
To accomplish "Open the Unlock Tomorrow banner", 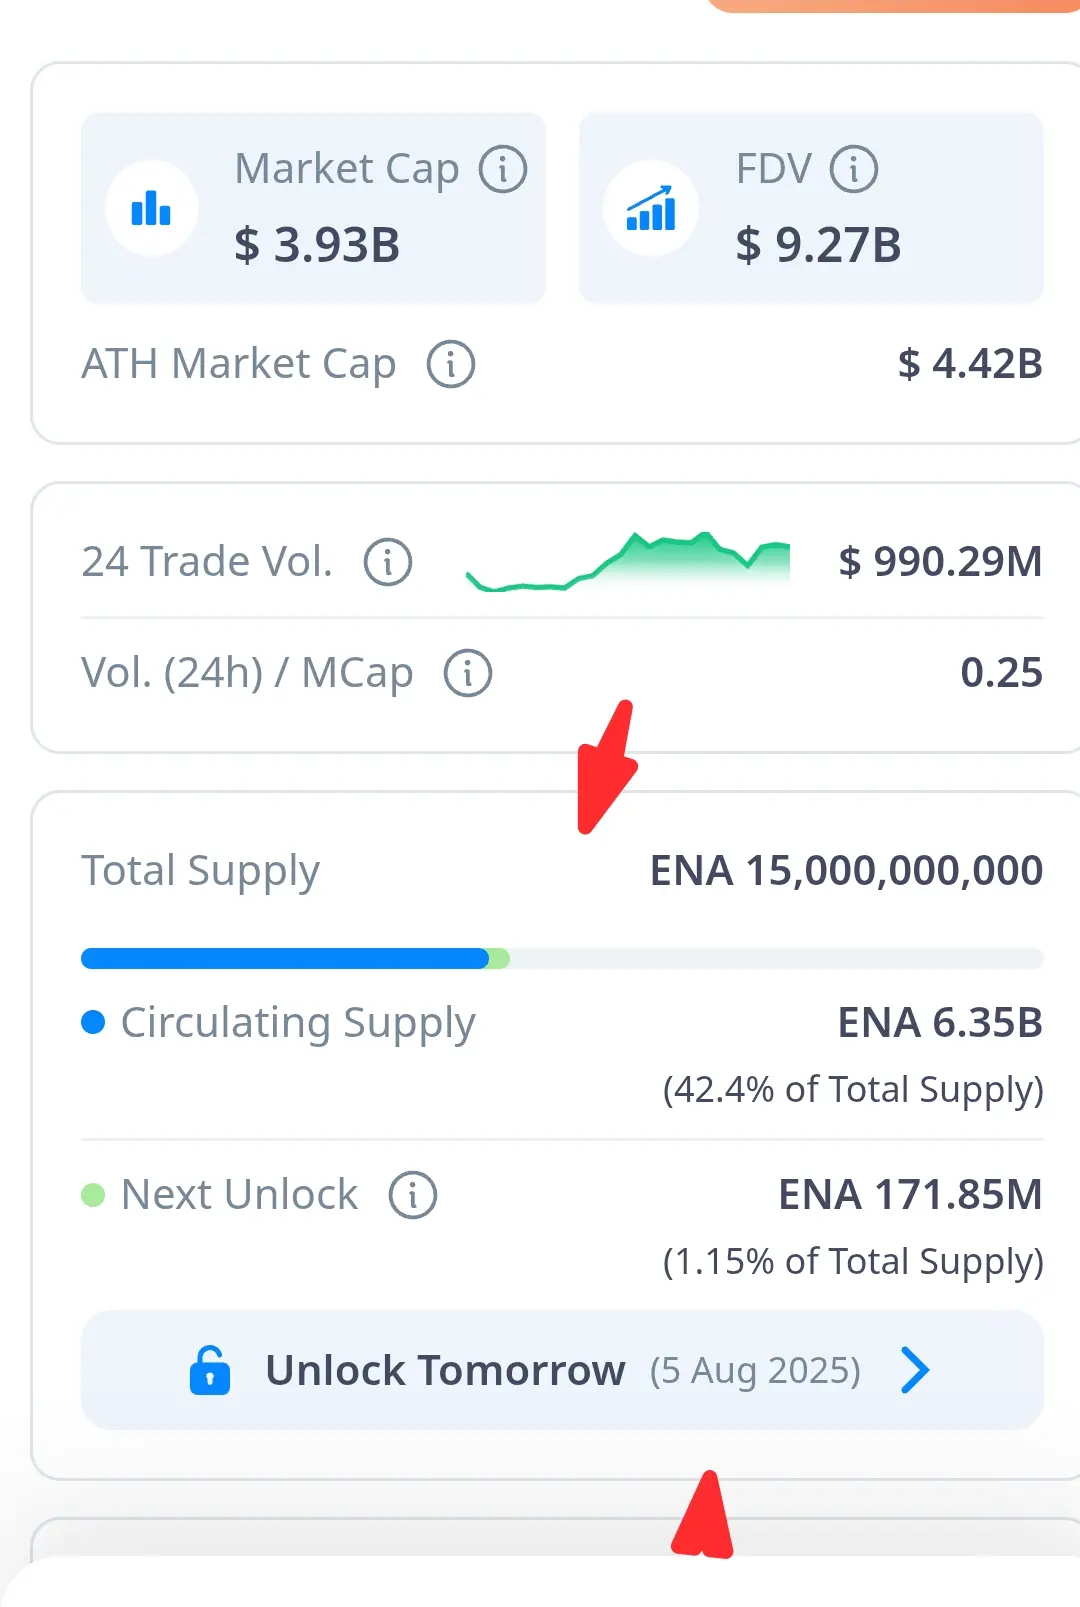I will click(562, 1370).
